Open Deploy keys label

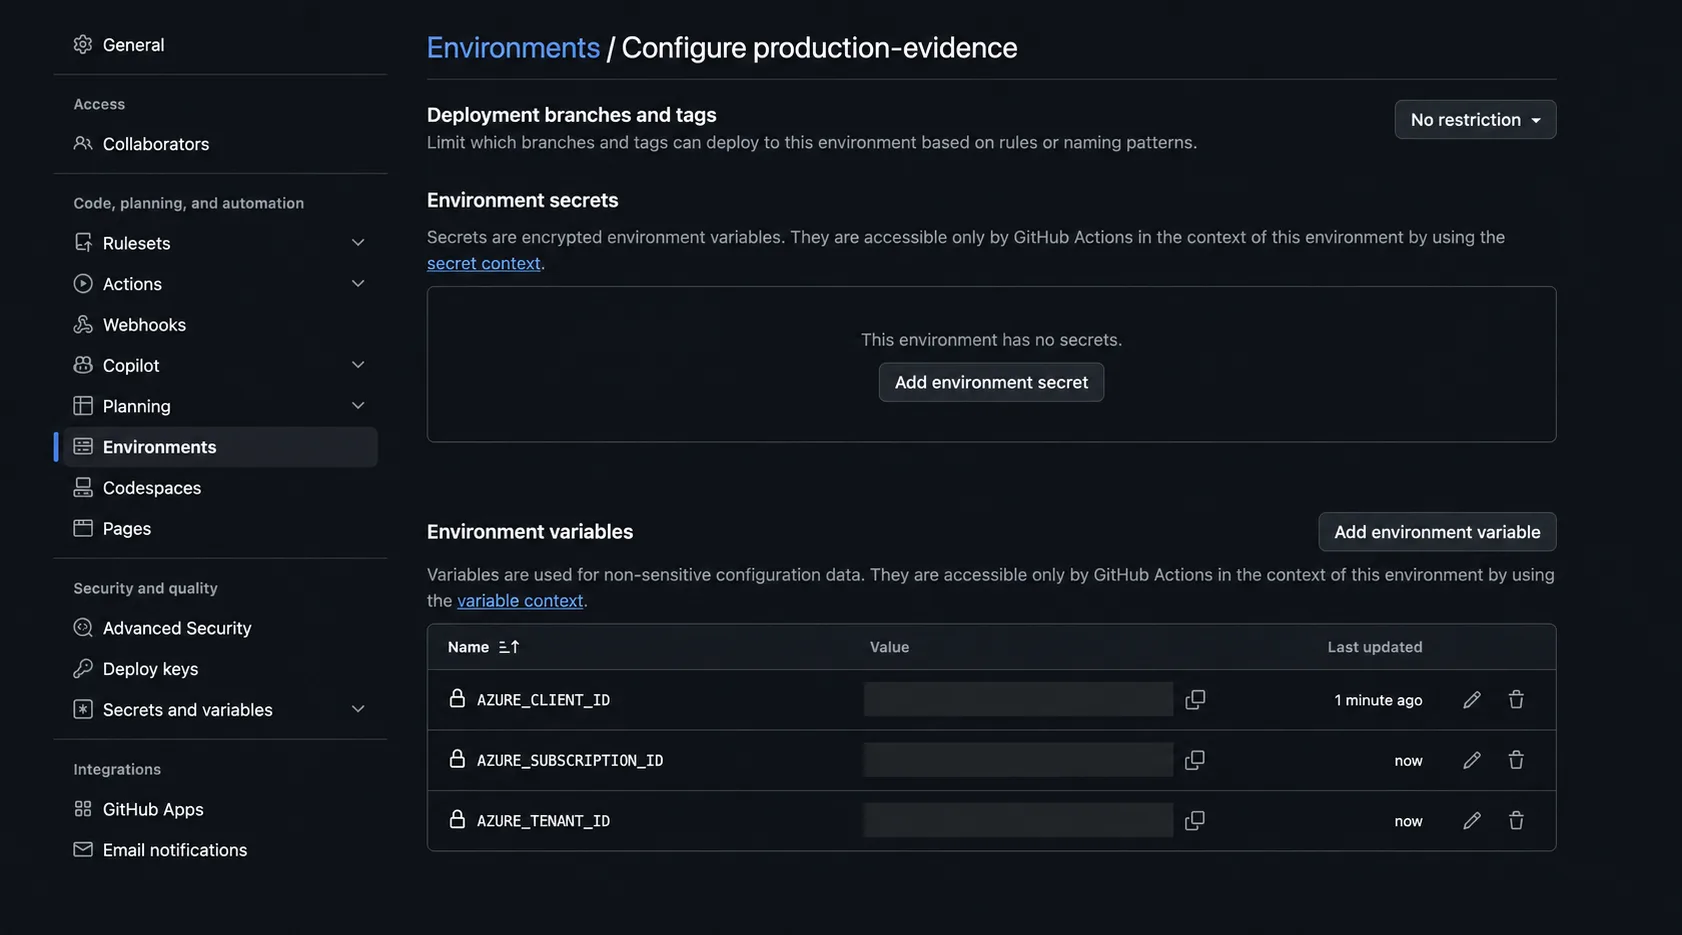[x=150, y=669]
